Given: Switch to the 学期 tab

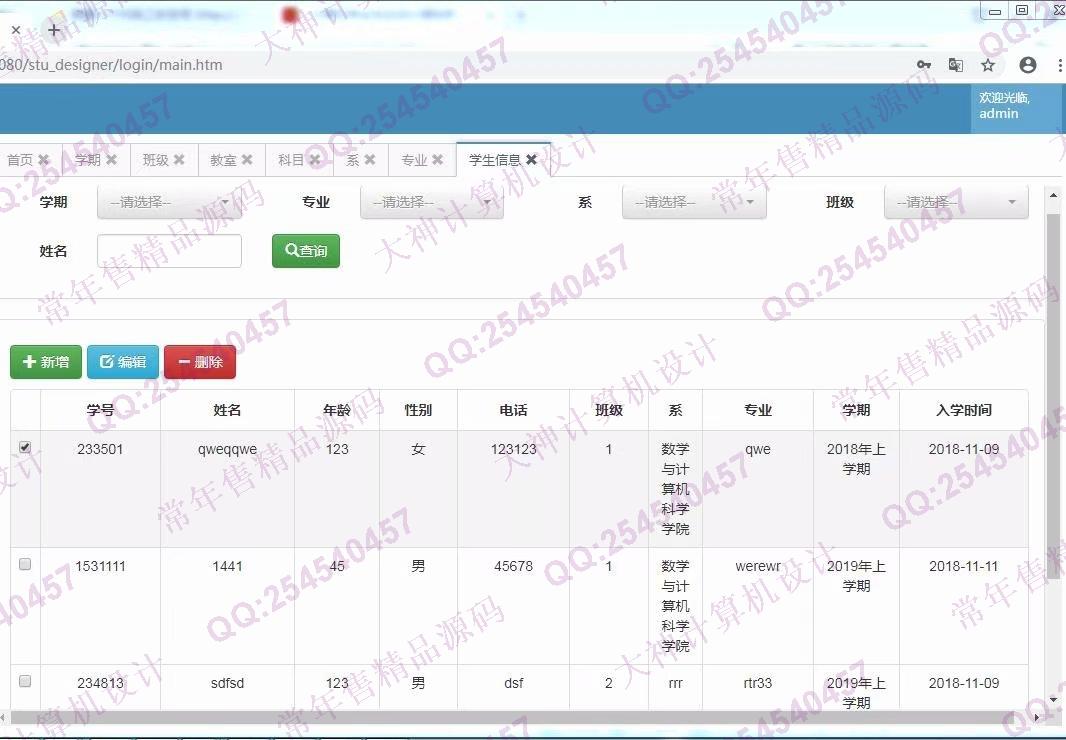Looking at the screenshot, I should click(x=87, y=160).
